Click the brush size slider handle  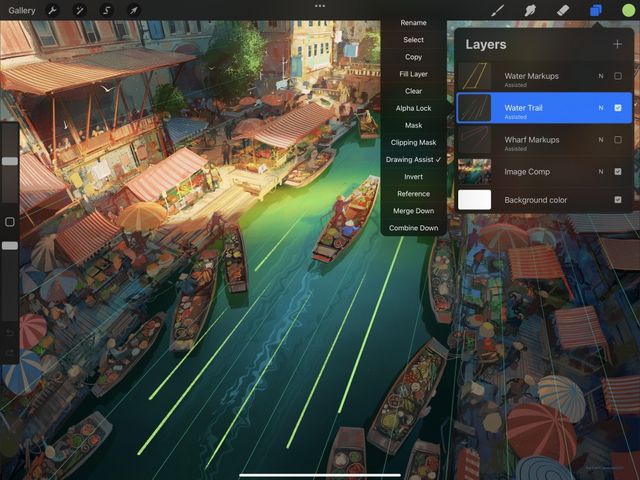(x=10, y=161)
